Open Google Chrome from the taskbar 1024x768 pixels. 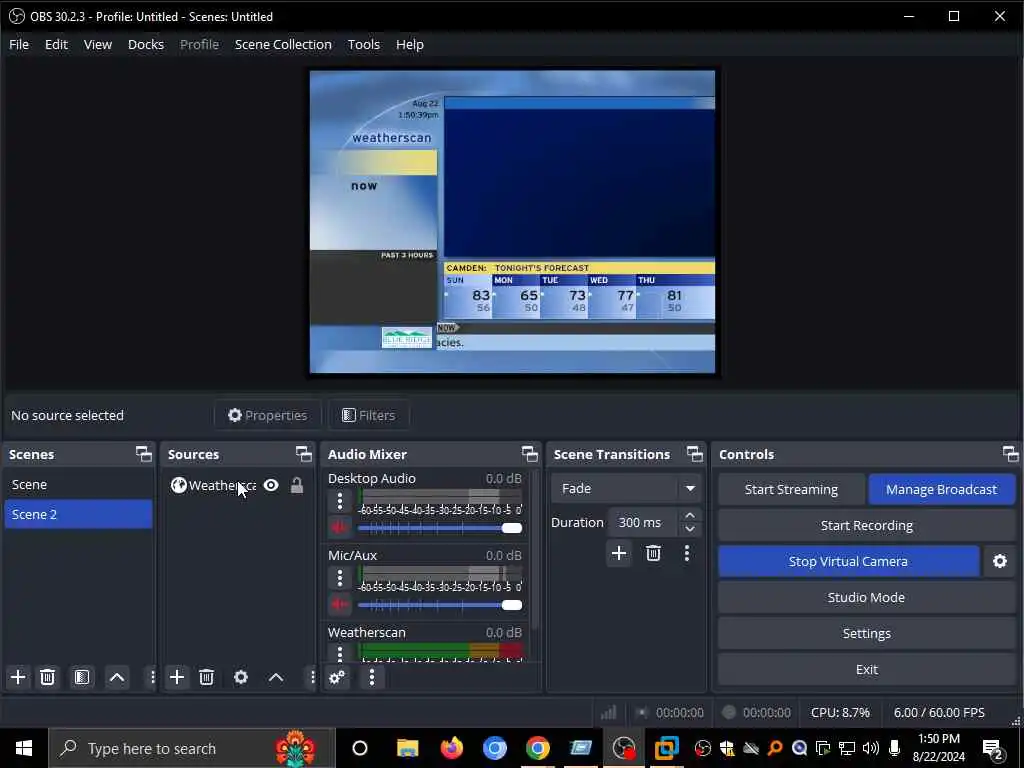[x=537, y=748]
